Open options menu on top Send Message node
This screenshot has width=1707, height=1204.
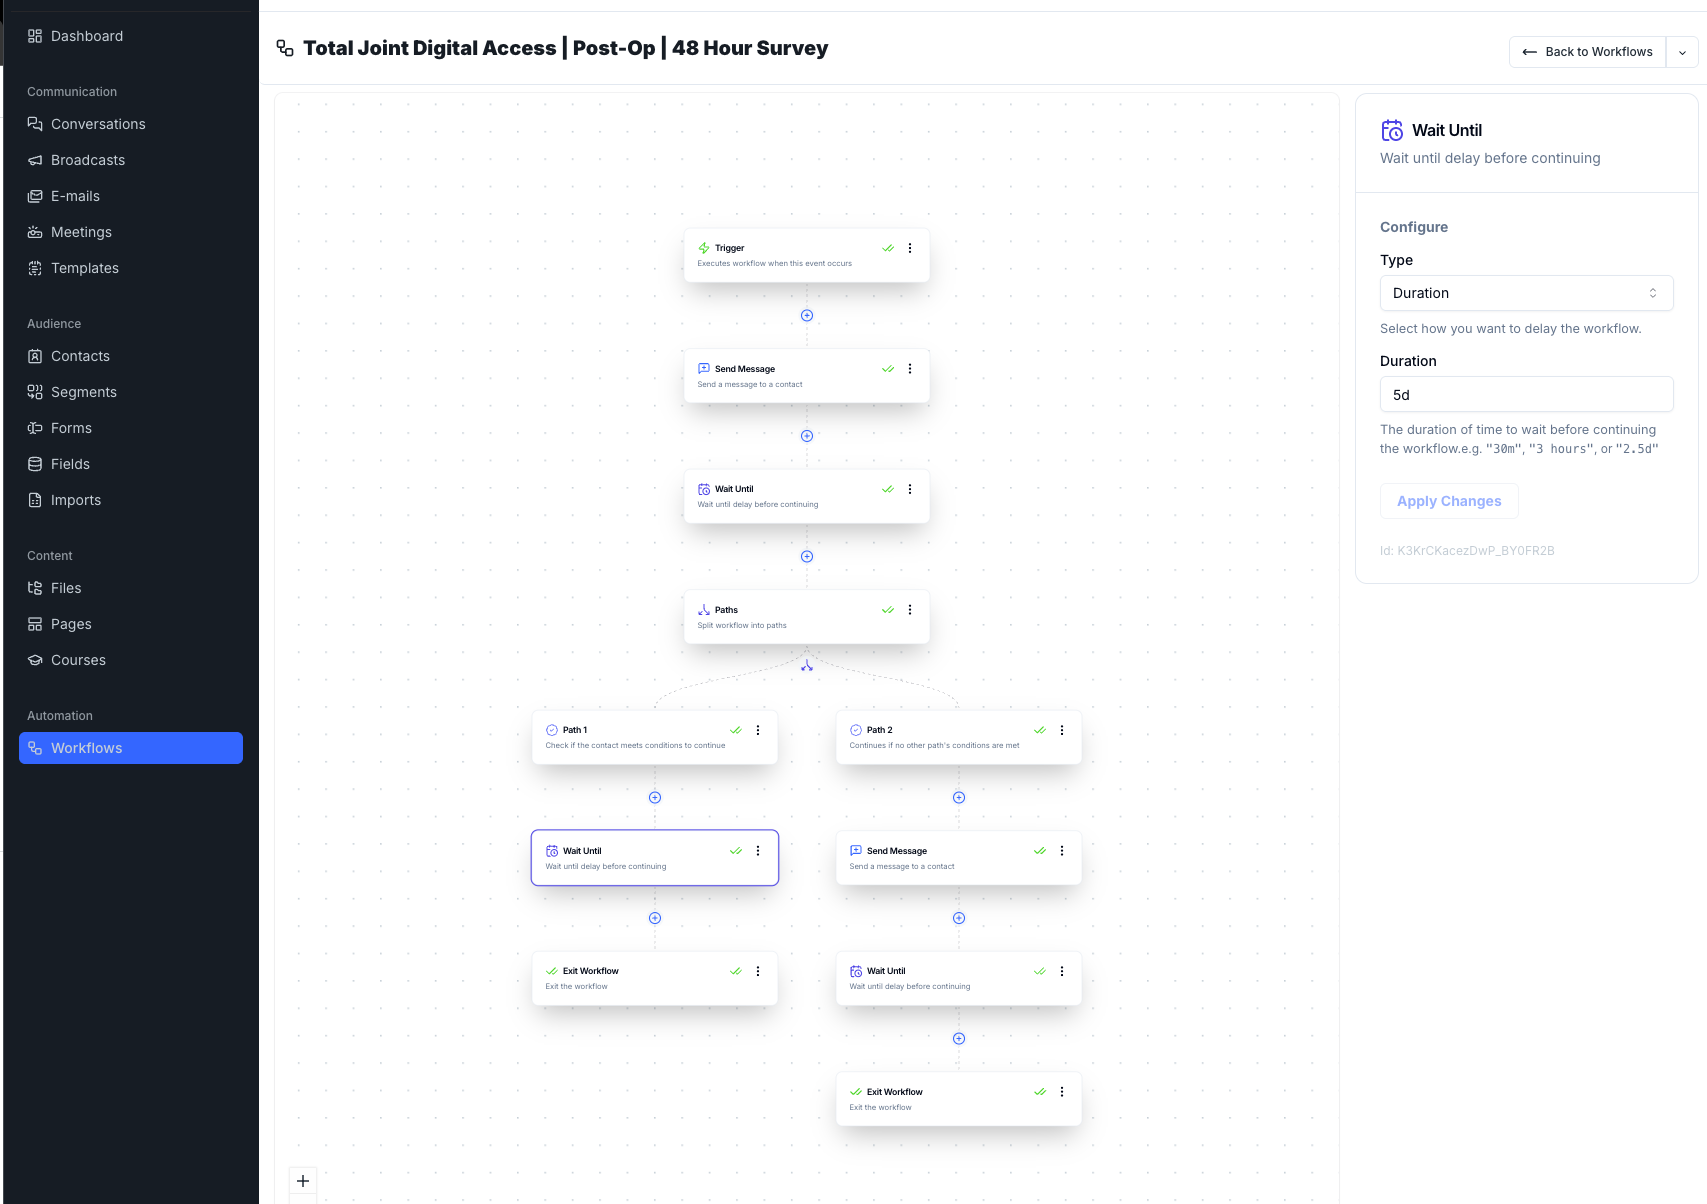tap(910, 369)
